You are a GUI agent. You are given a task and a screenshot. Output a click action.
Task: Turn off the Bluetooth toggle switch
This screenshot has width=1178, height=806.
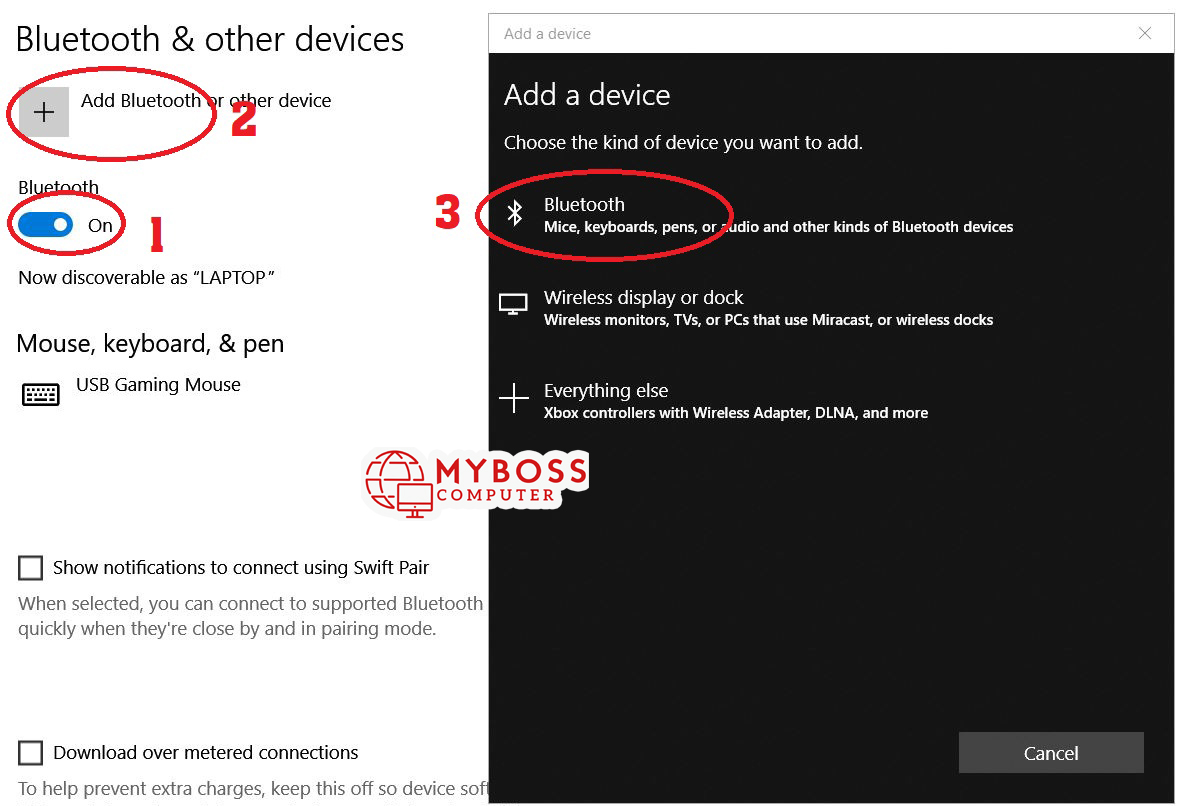point(46,225)
